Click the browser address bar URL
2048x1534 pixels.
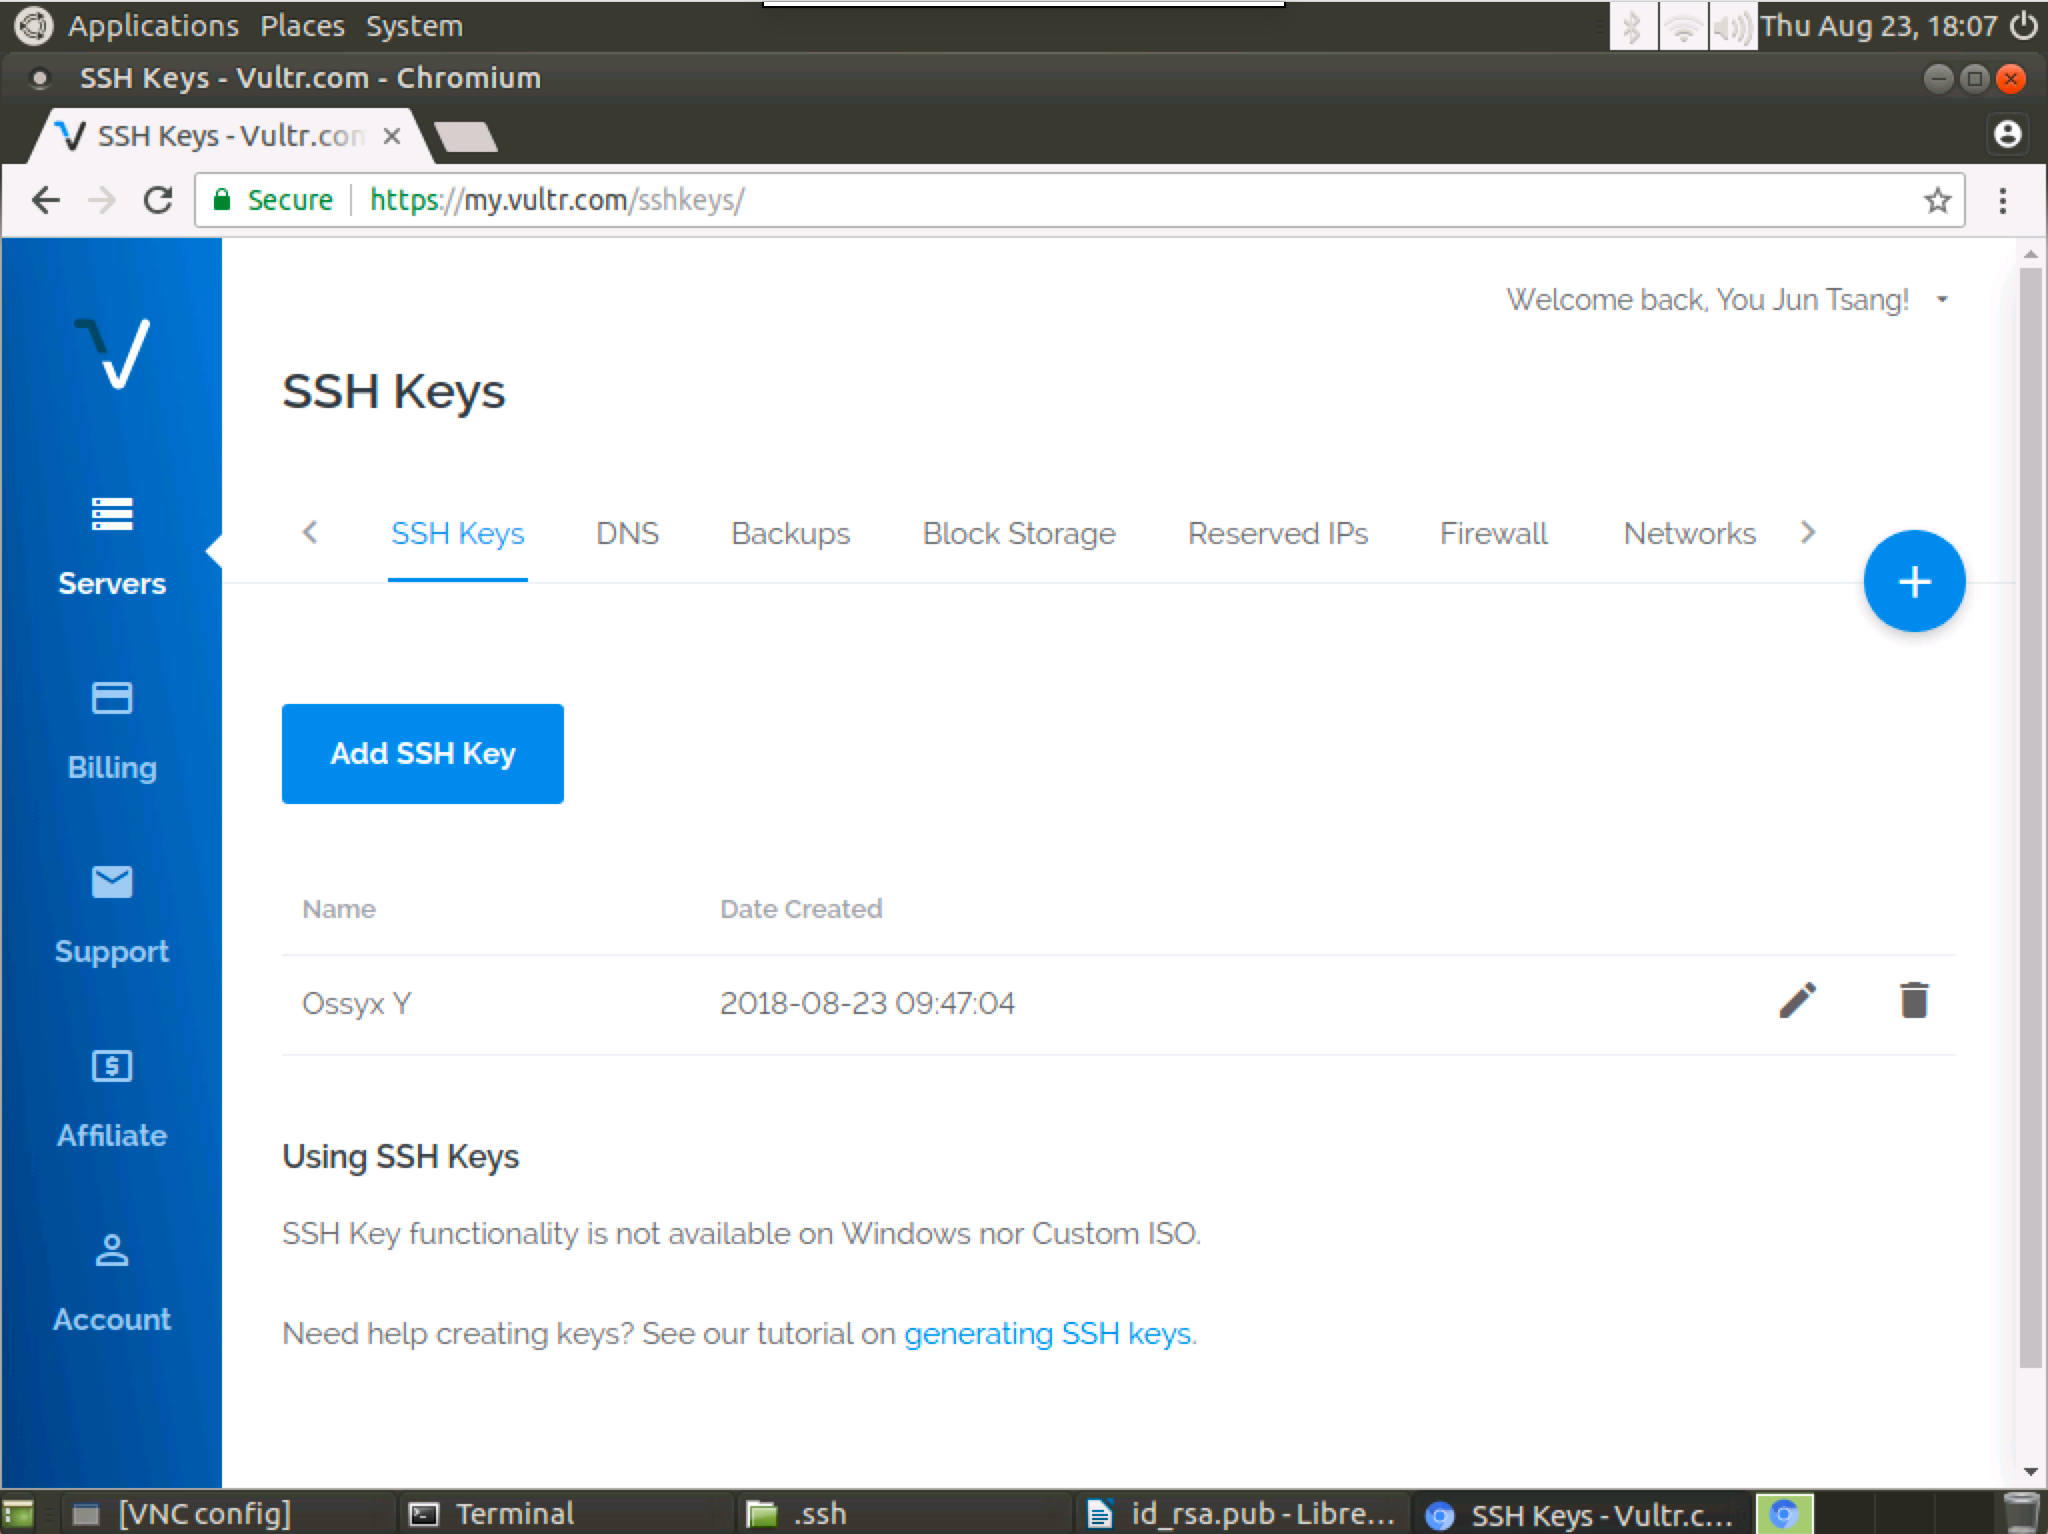tap(557, 200)
